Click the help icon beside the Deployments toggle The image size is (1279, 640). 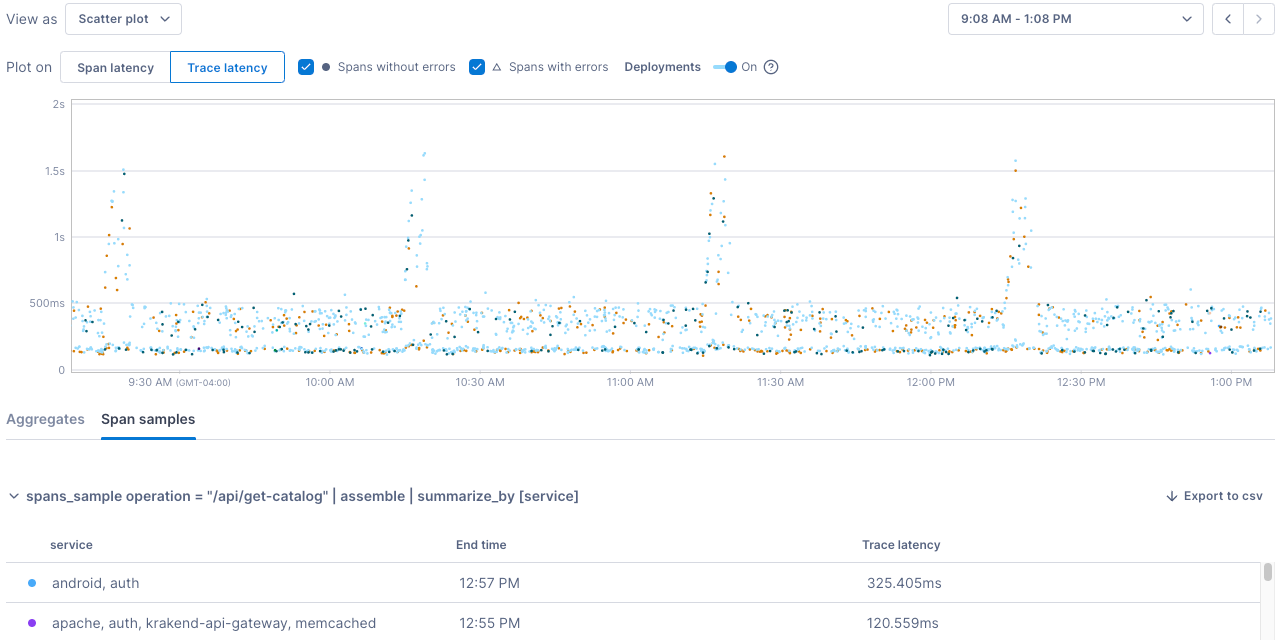pos(770,67)
